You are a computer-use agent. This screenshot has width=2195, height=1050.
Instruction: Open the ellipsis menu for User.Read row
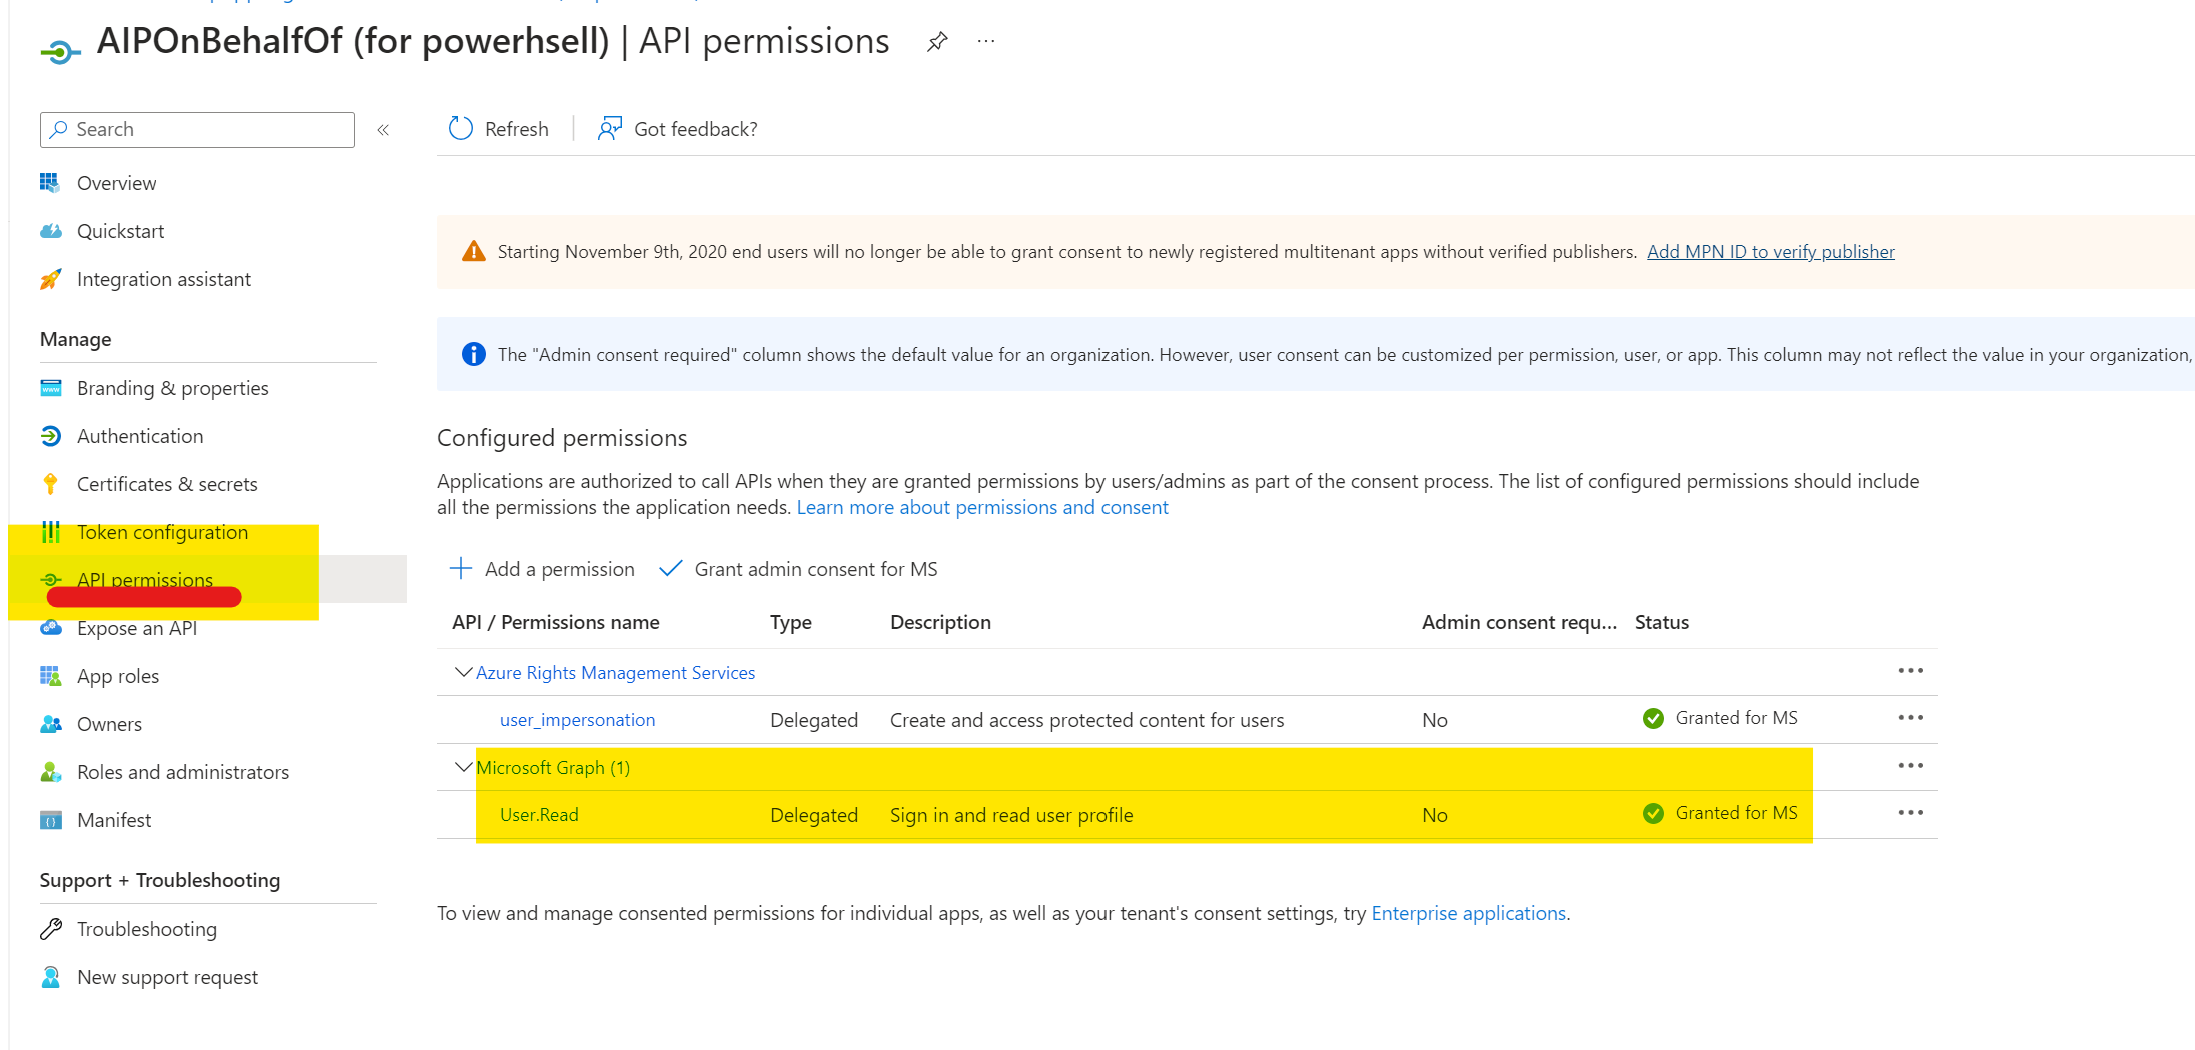click(x=1910, y=813)
